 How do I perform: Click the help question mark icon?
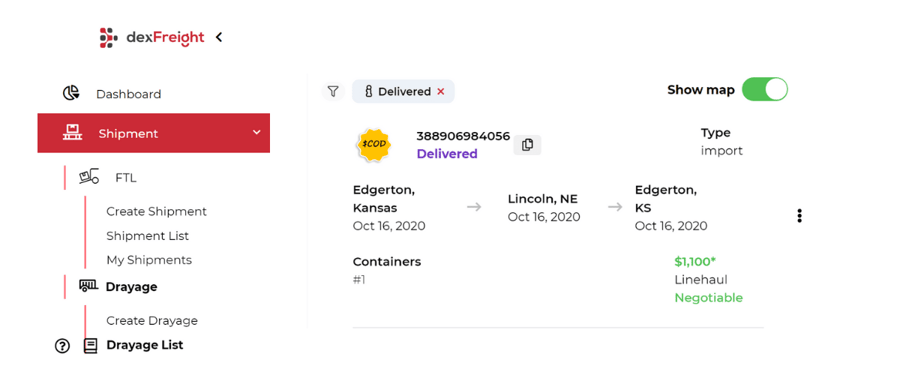[x=62, y=346]
